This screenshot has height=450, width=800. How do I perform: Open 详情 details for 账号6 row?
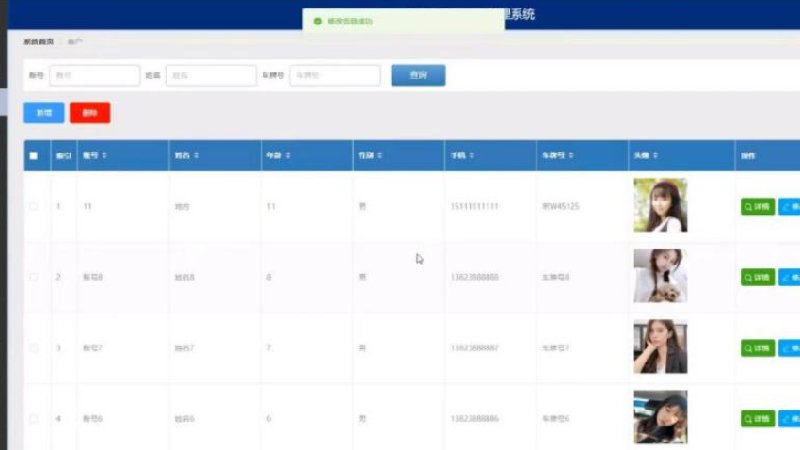click(758, 419)
